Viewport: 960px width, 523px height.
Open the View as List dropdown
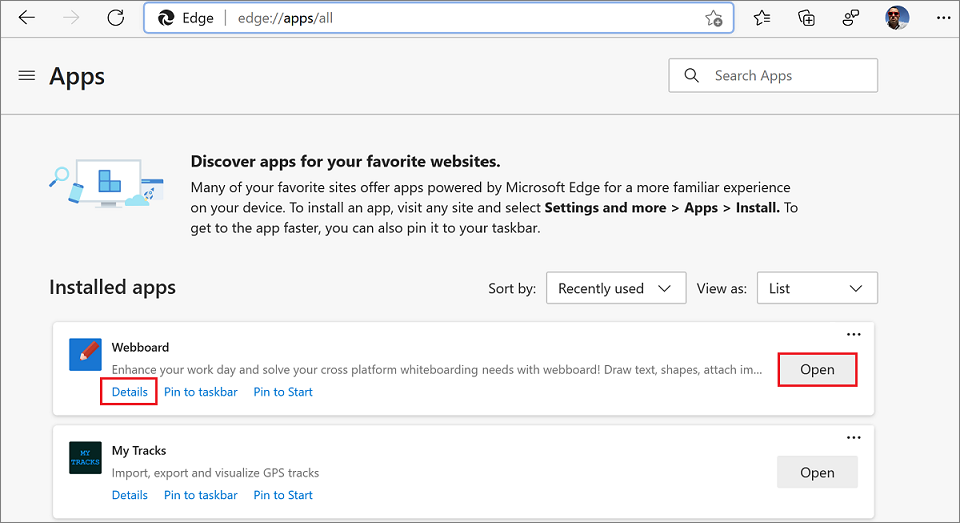point(817,288)
